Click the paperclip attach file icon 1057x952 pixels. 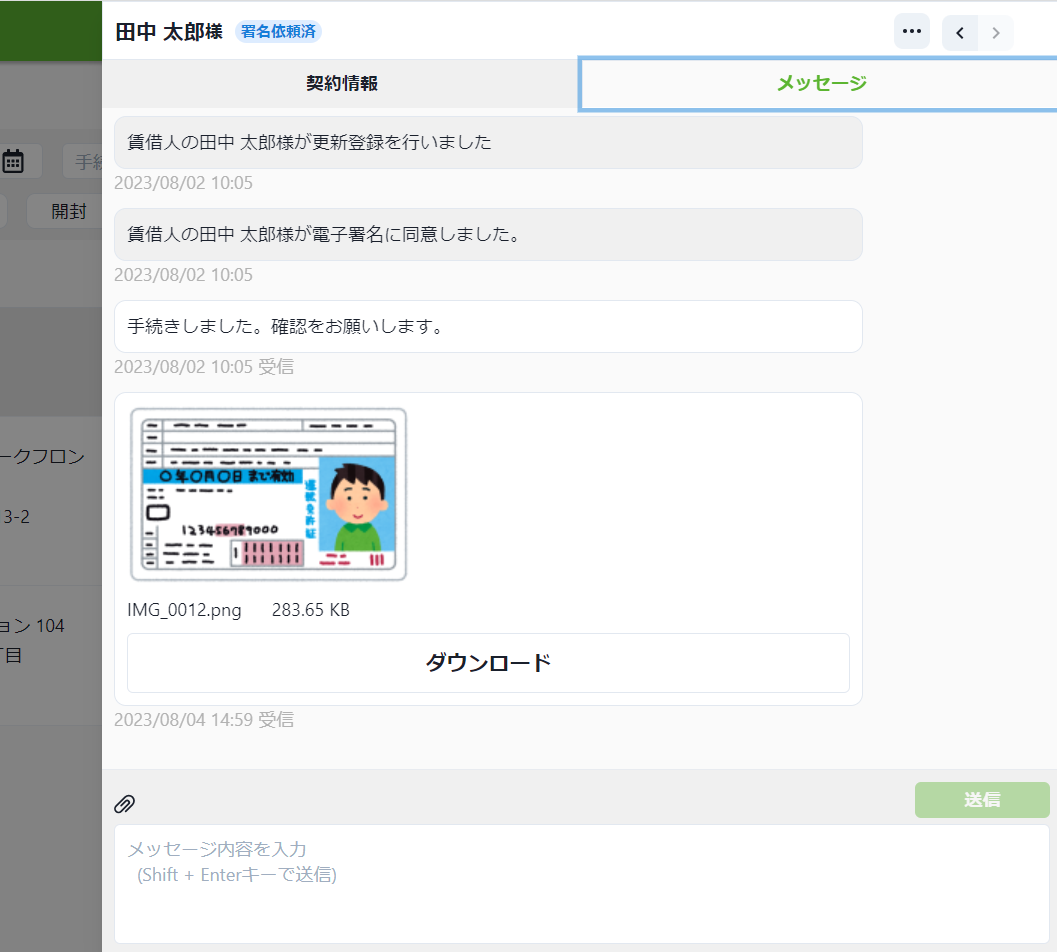click(x=124, y=804)
